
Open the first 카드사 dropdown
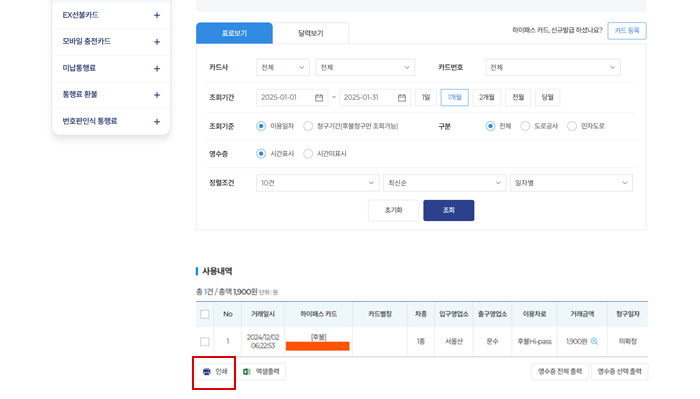click(x=283, y=67)
